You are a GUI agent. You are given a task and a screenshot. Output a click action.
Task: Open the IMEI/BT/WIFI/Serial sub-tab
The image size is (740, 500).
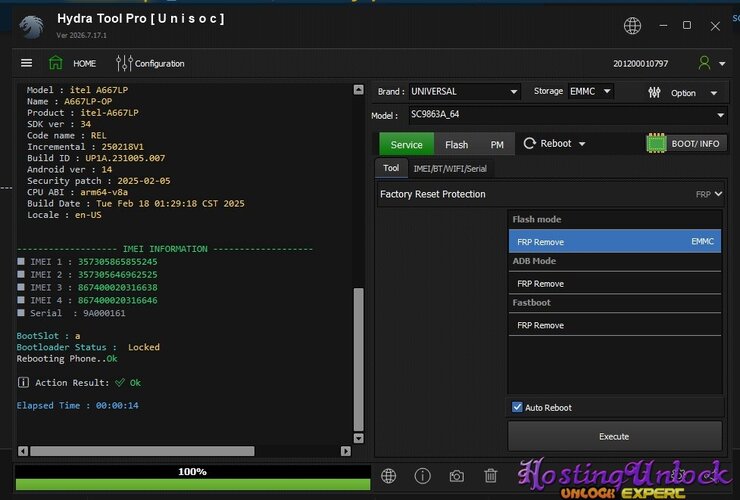(x=450, y=169)
